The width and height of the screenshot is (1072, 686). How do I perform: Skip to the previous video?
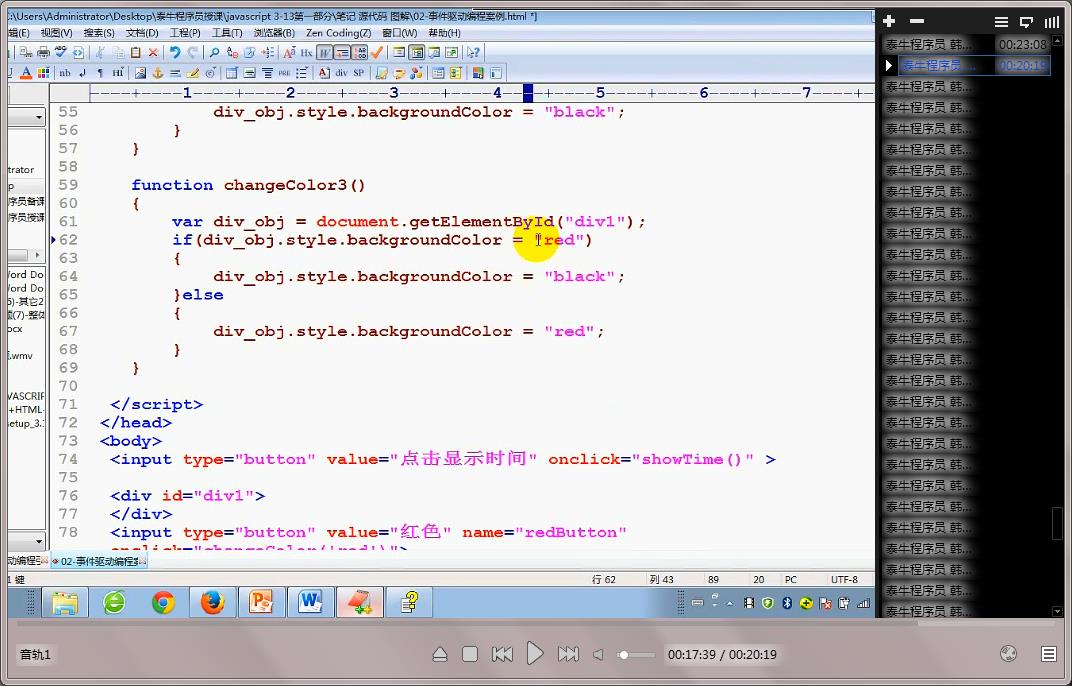[x=502, y=655]
